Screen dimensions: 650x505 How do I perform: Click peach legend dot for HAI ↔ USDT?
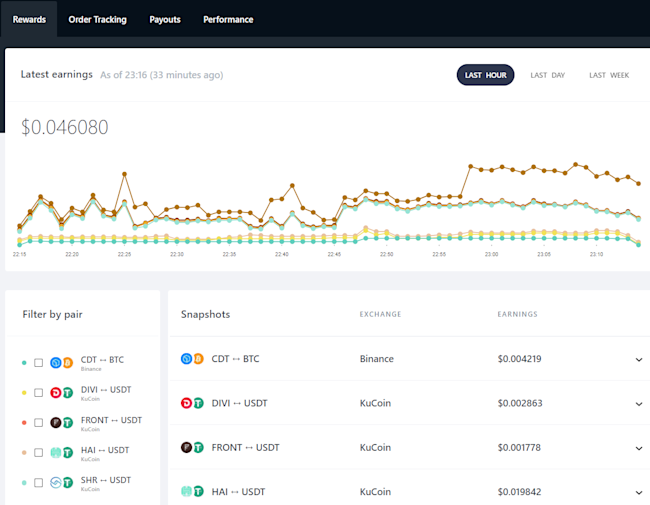point(24,452)
